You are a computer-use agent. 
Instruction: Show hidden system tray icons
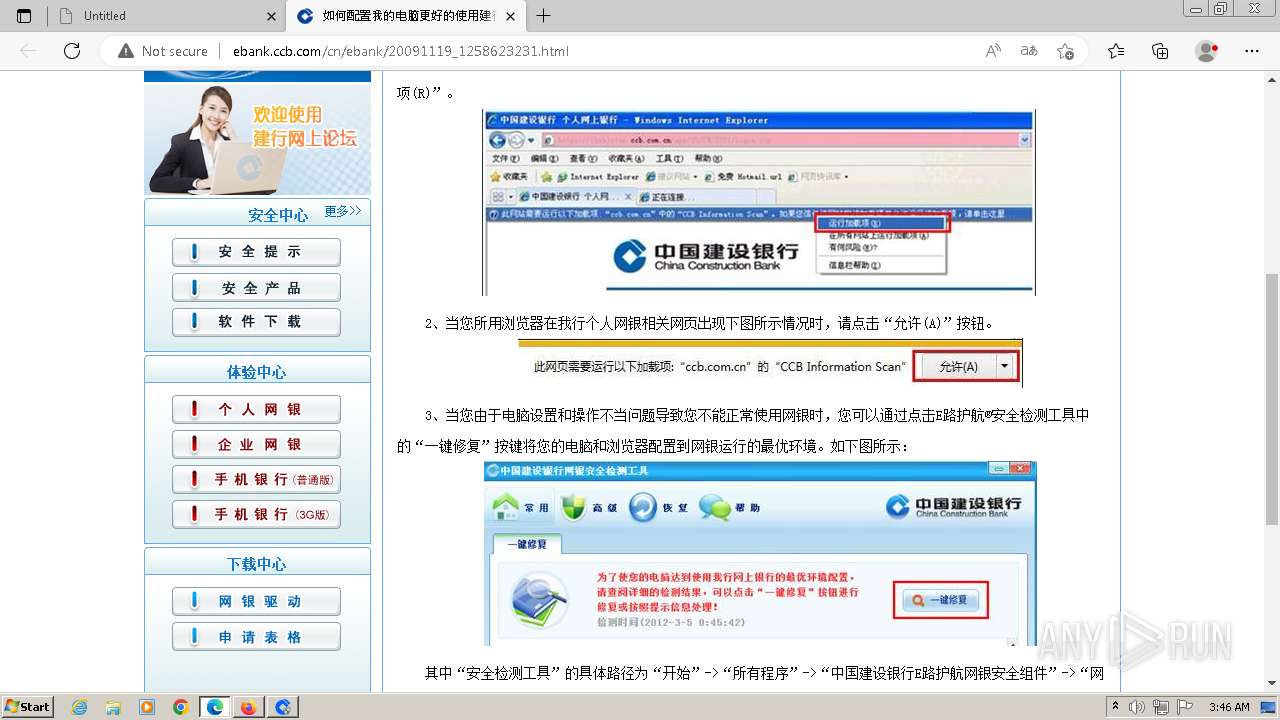(1116, 706)
